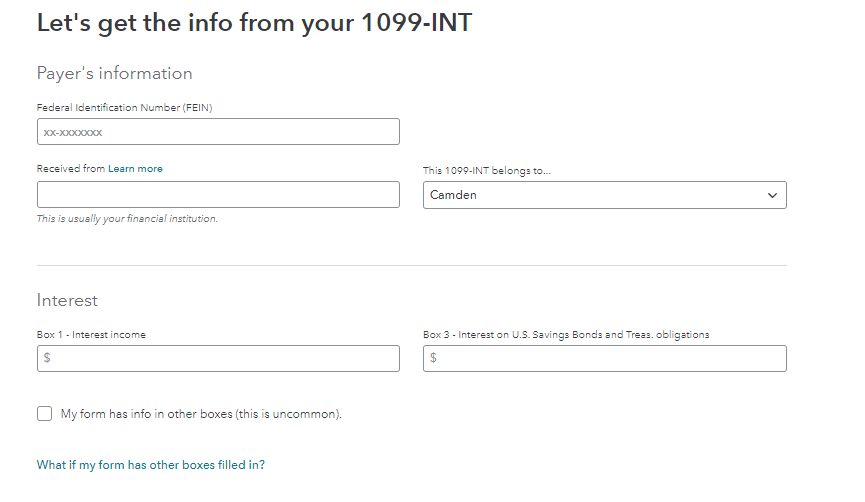Viewport: 865px width, 502px height.
Task: Check the 'My form has info in other boxes' checkbox
Action: (45, 414)
